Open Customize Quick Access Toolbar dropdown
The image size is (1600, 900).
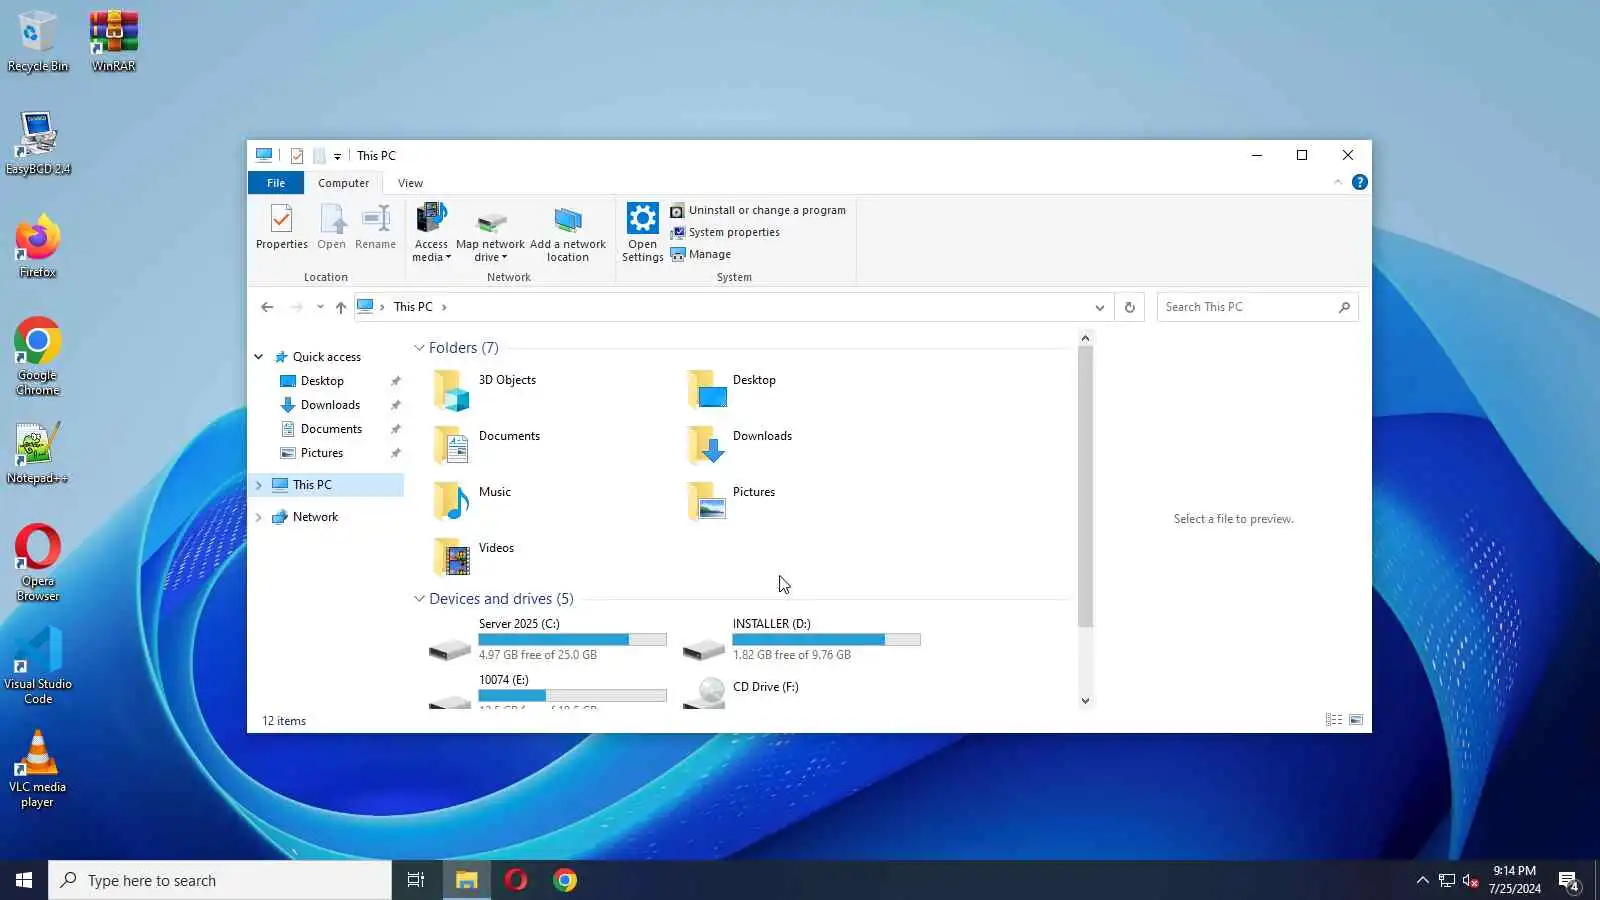pyautogui.click(x=337, y=156)
